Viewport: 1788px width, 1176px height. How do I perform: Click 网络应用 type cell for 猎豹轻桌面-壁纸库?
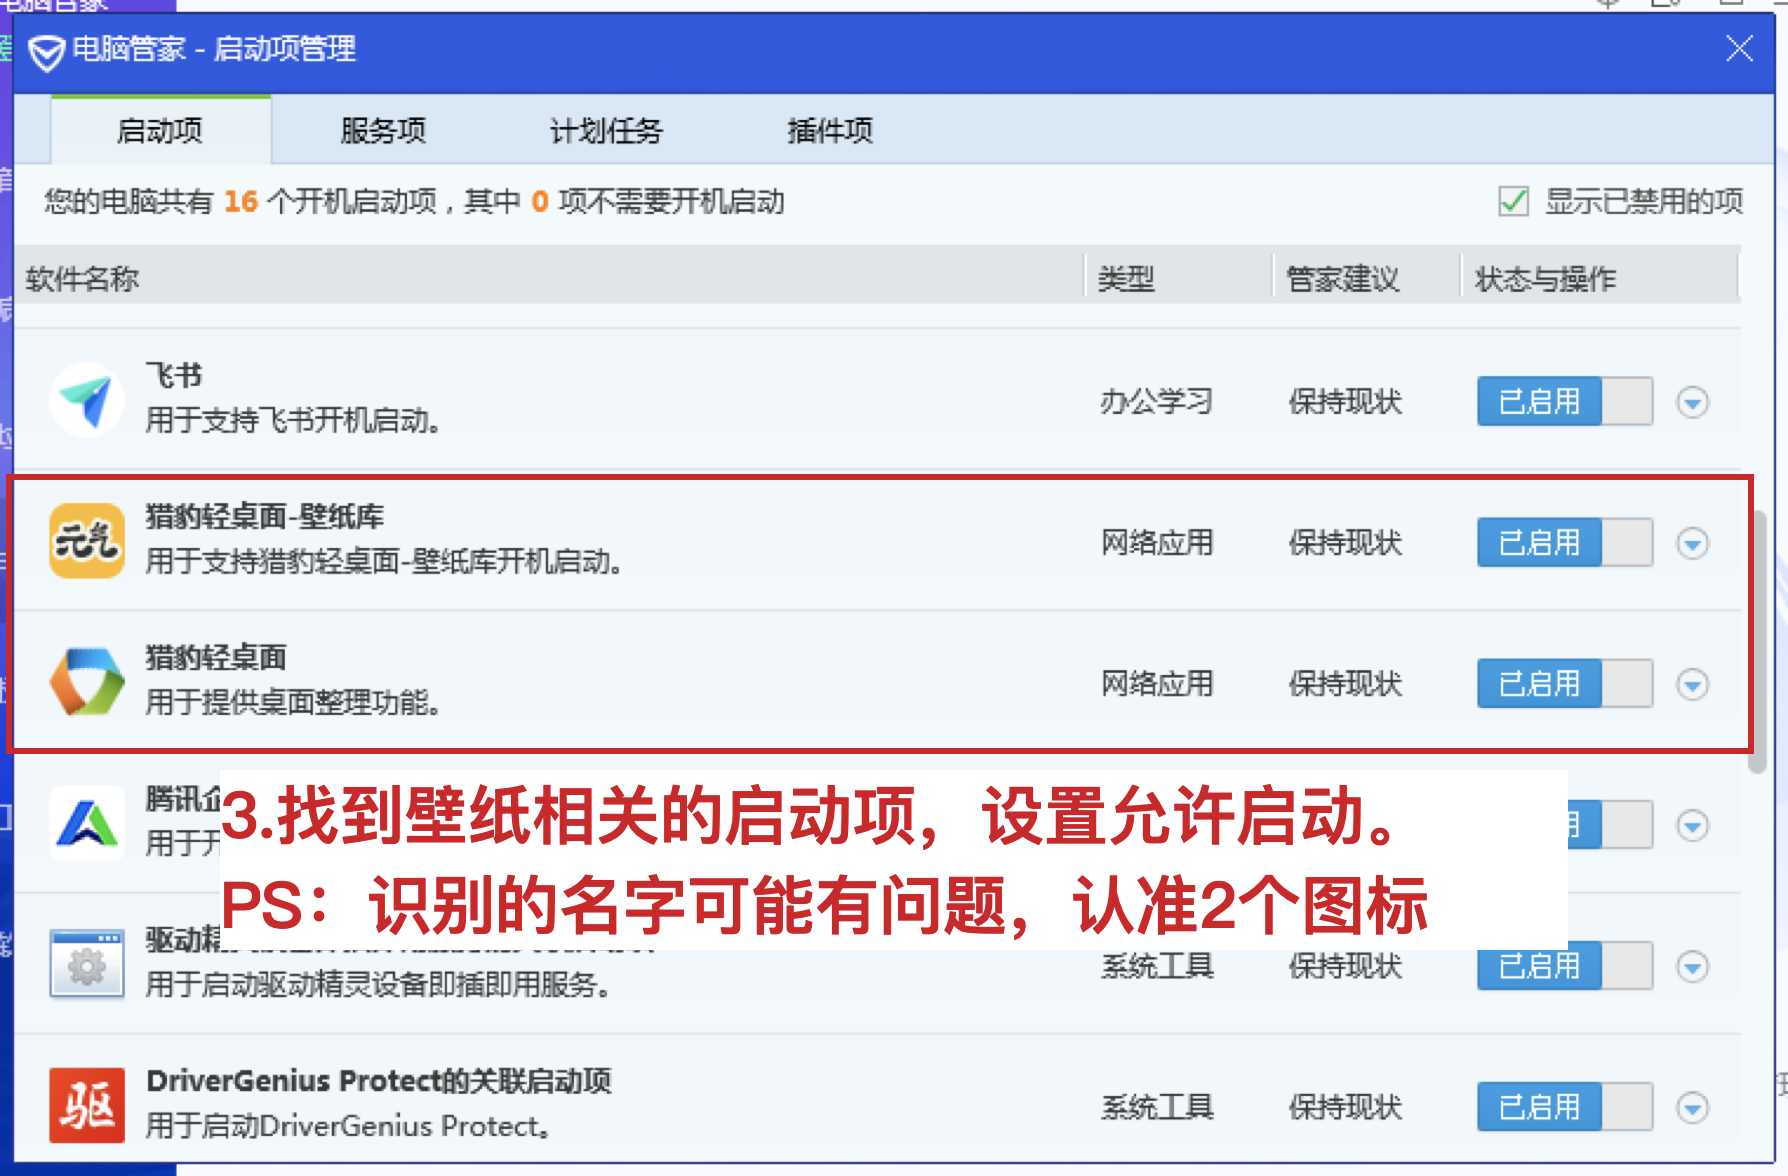pos(1157,542)
